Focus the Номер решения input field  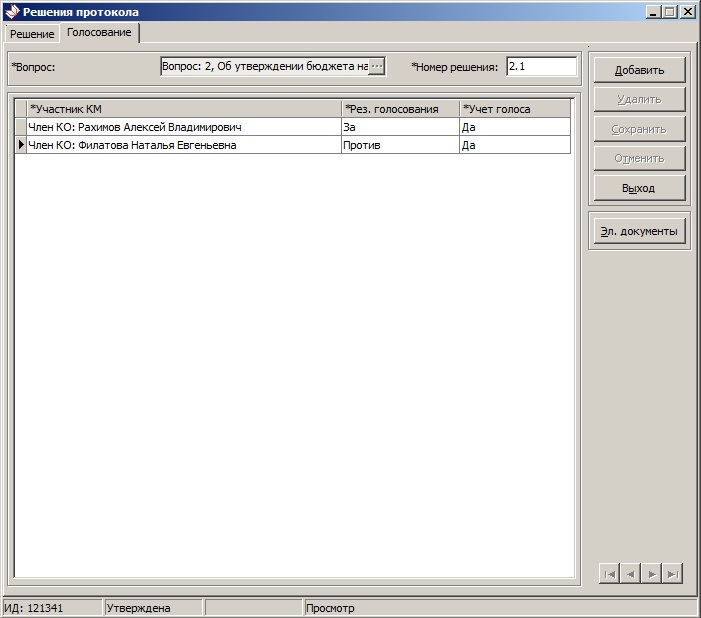click(x=541, y=67)
